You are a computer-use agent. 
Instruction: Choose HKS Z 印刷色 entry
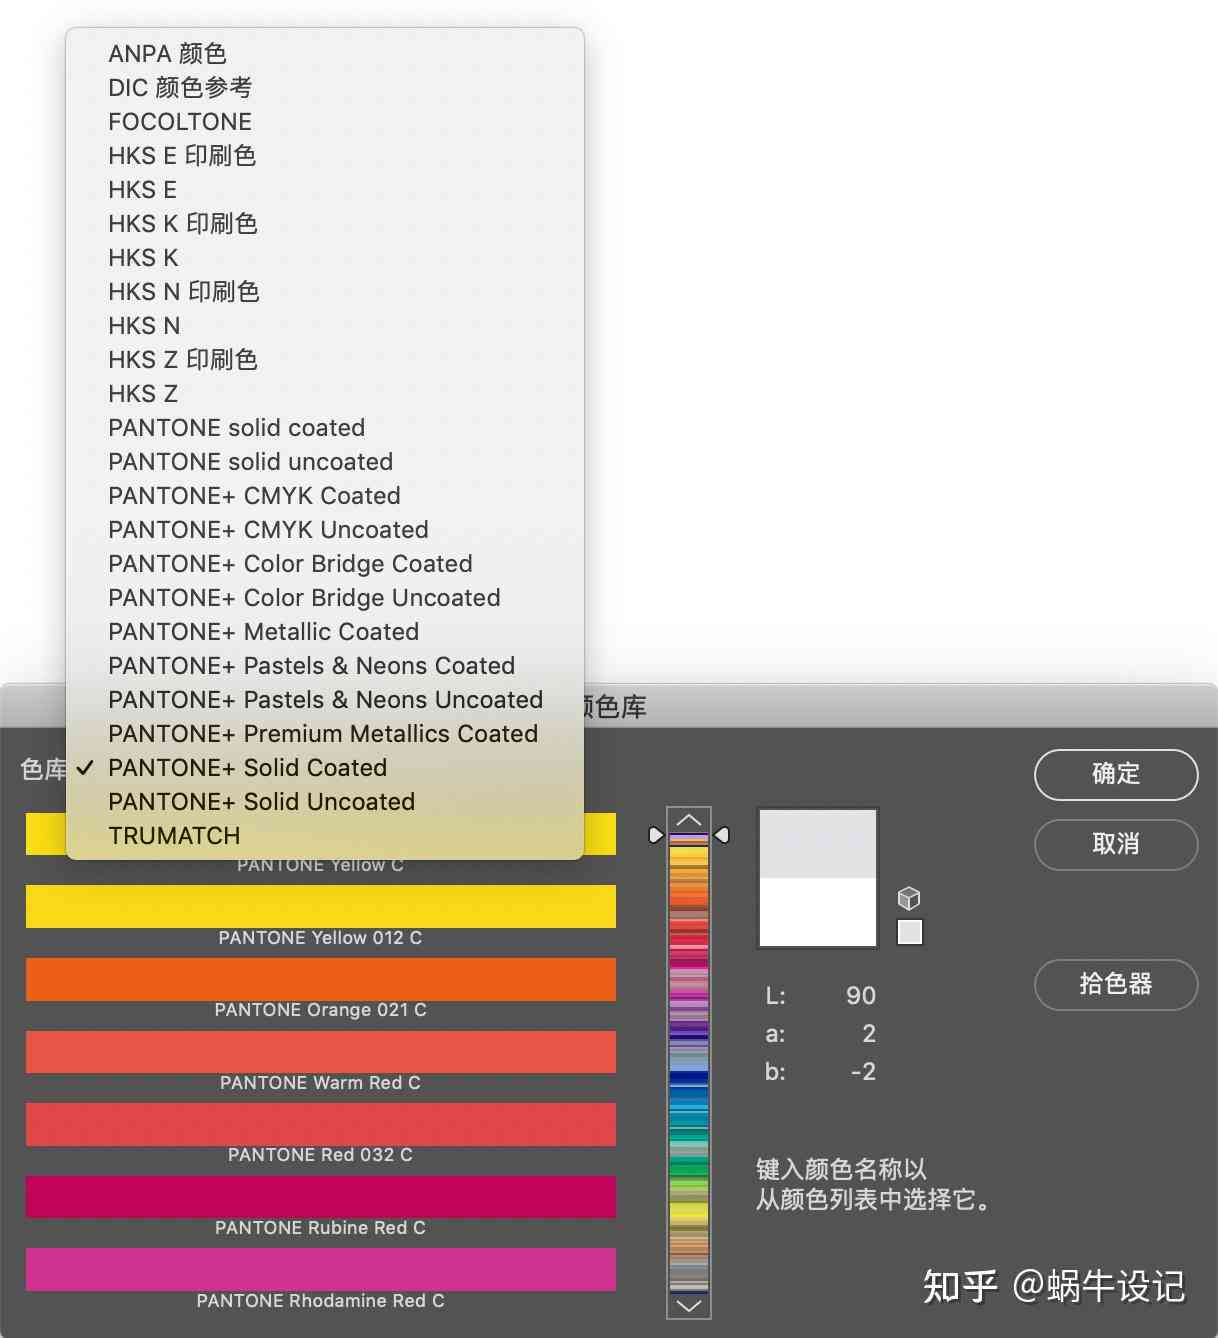(x=325, y=359)
